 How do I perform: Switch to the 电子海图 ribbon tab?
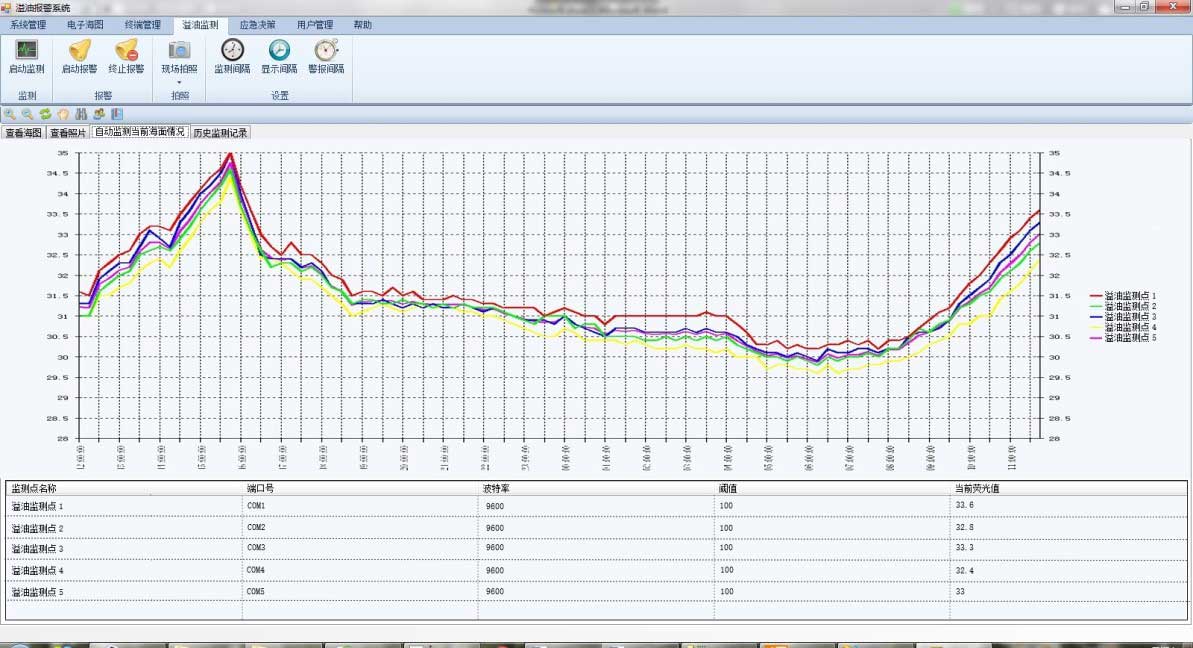[85, 24]
